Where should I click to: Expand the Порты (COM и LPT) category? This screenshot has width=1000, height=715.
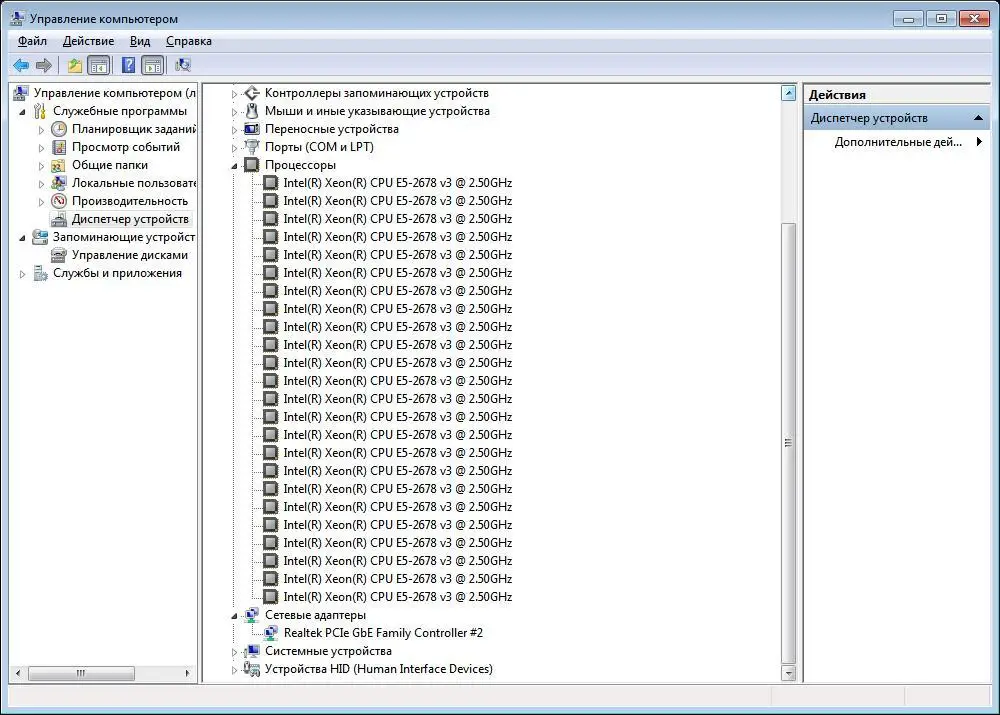(234, 148)
